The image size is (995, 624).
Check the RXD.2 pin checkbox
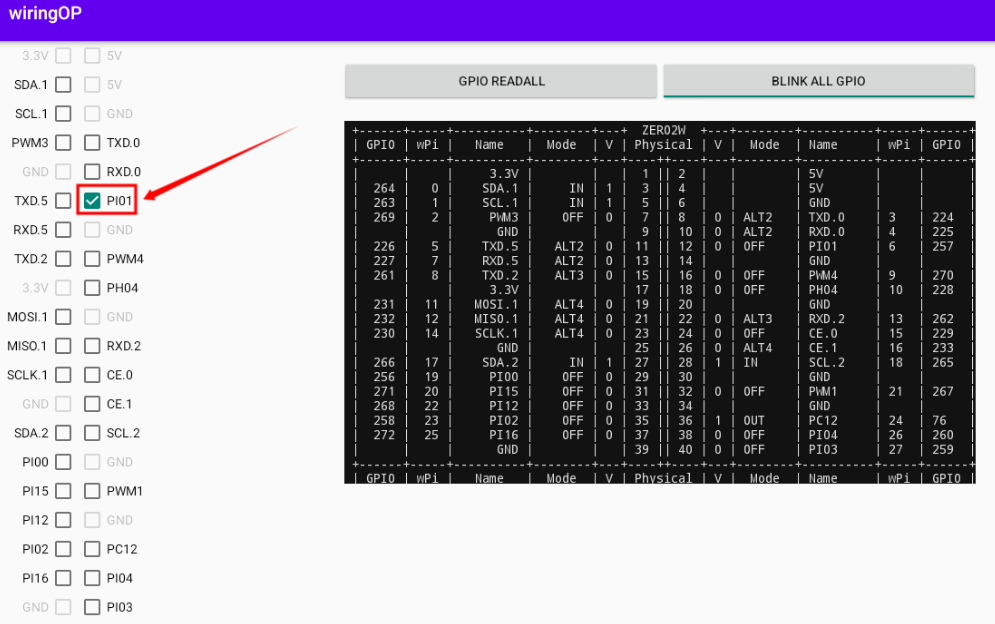[x=92, y=346]
